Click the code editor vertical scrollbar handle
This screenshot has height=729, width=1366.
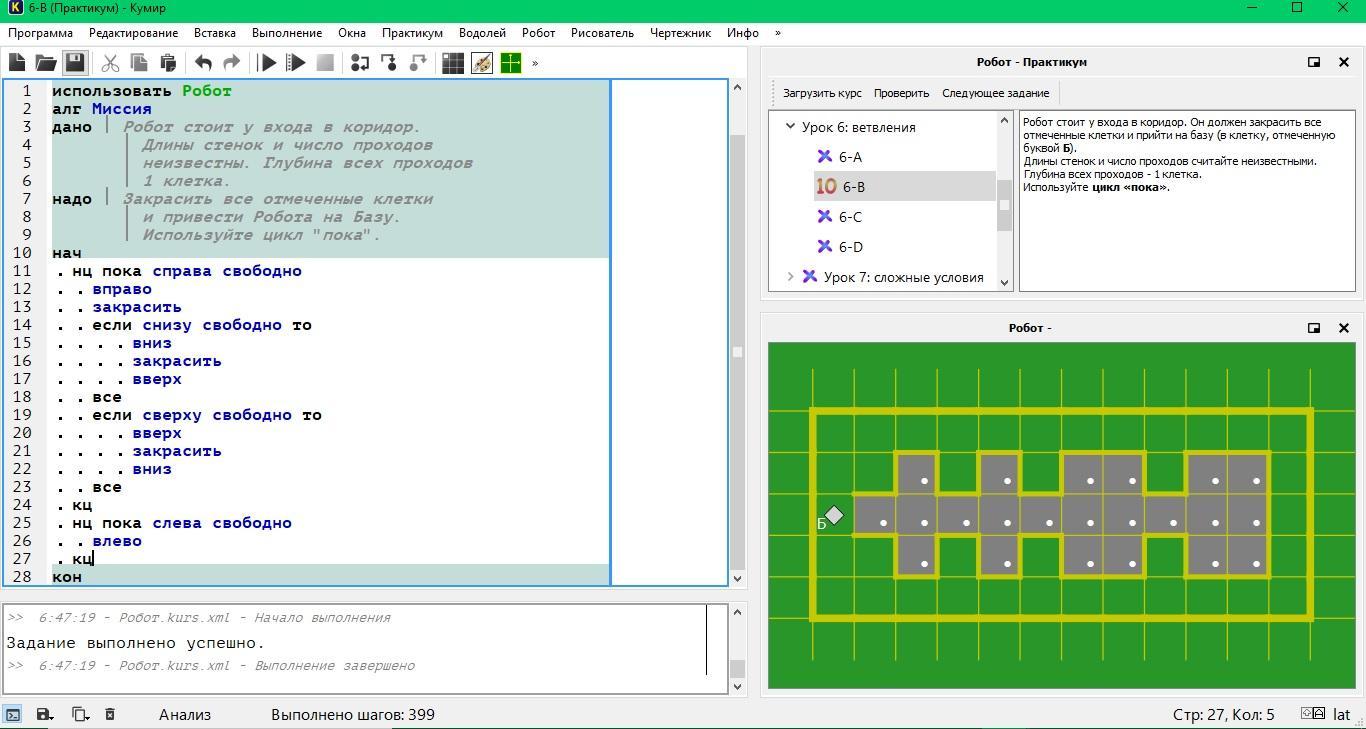(x=738, y=352)
